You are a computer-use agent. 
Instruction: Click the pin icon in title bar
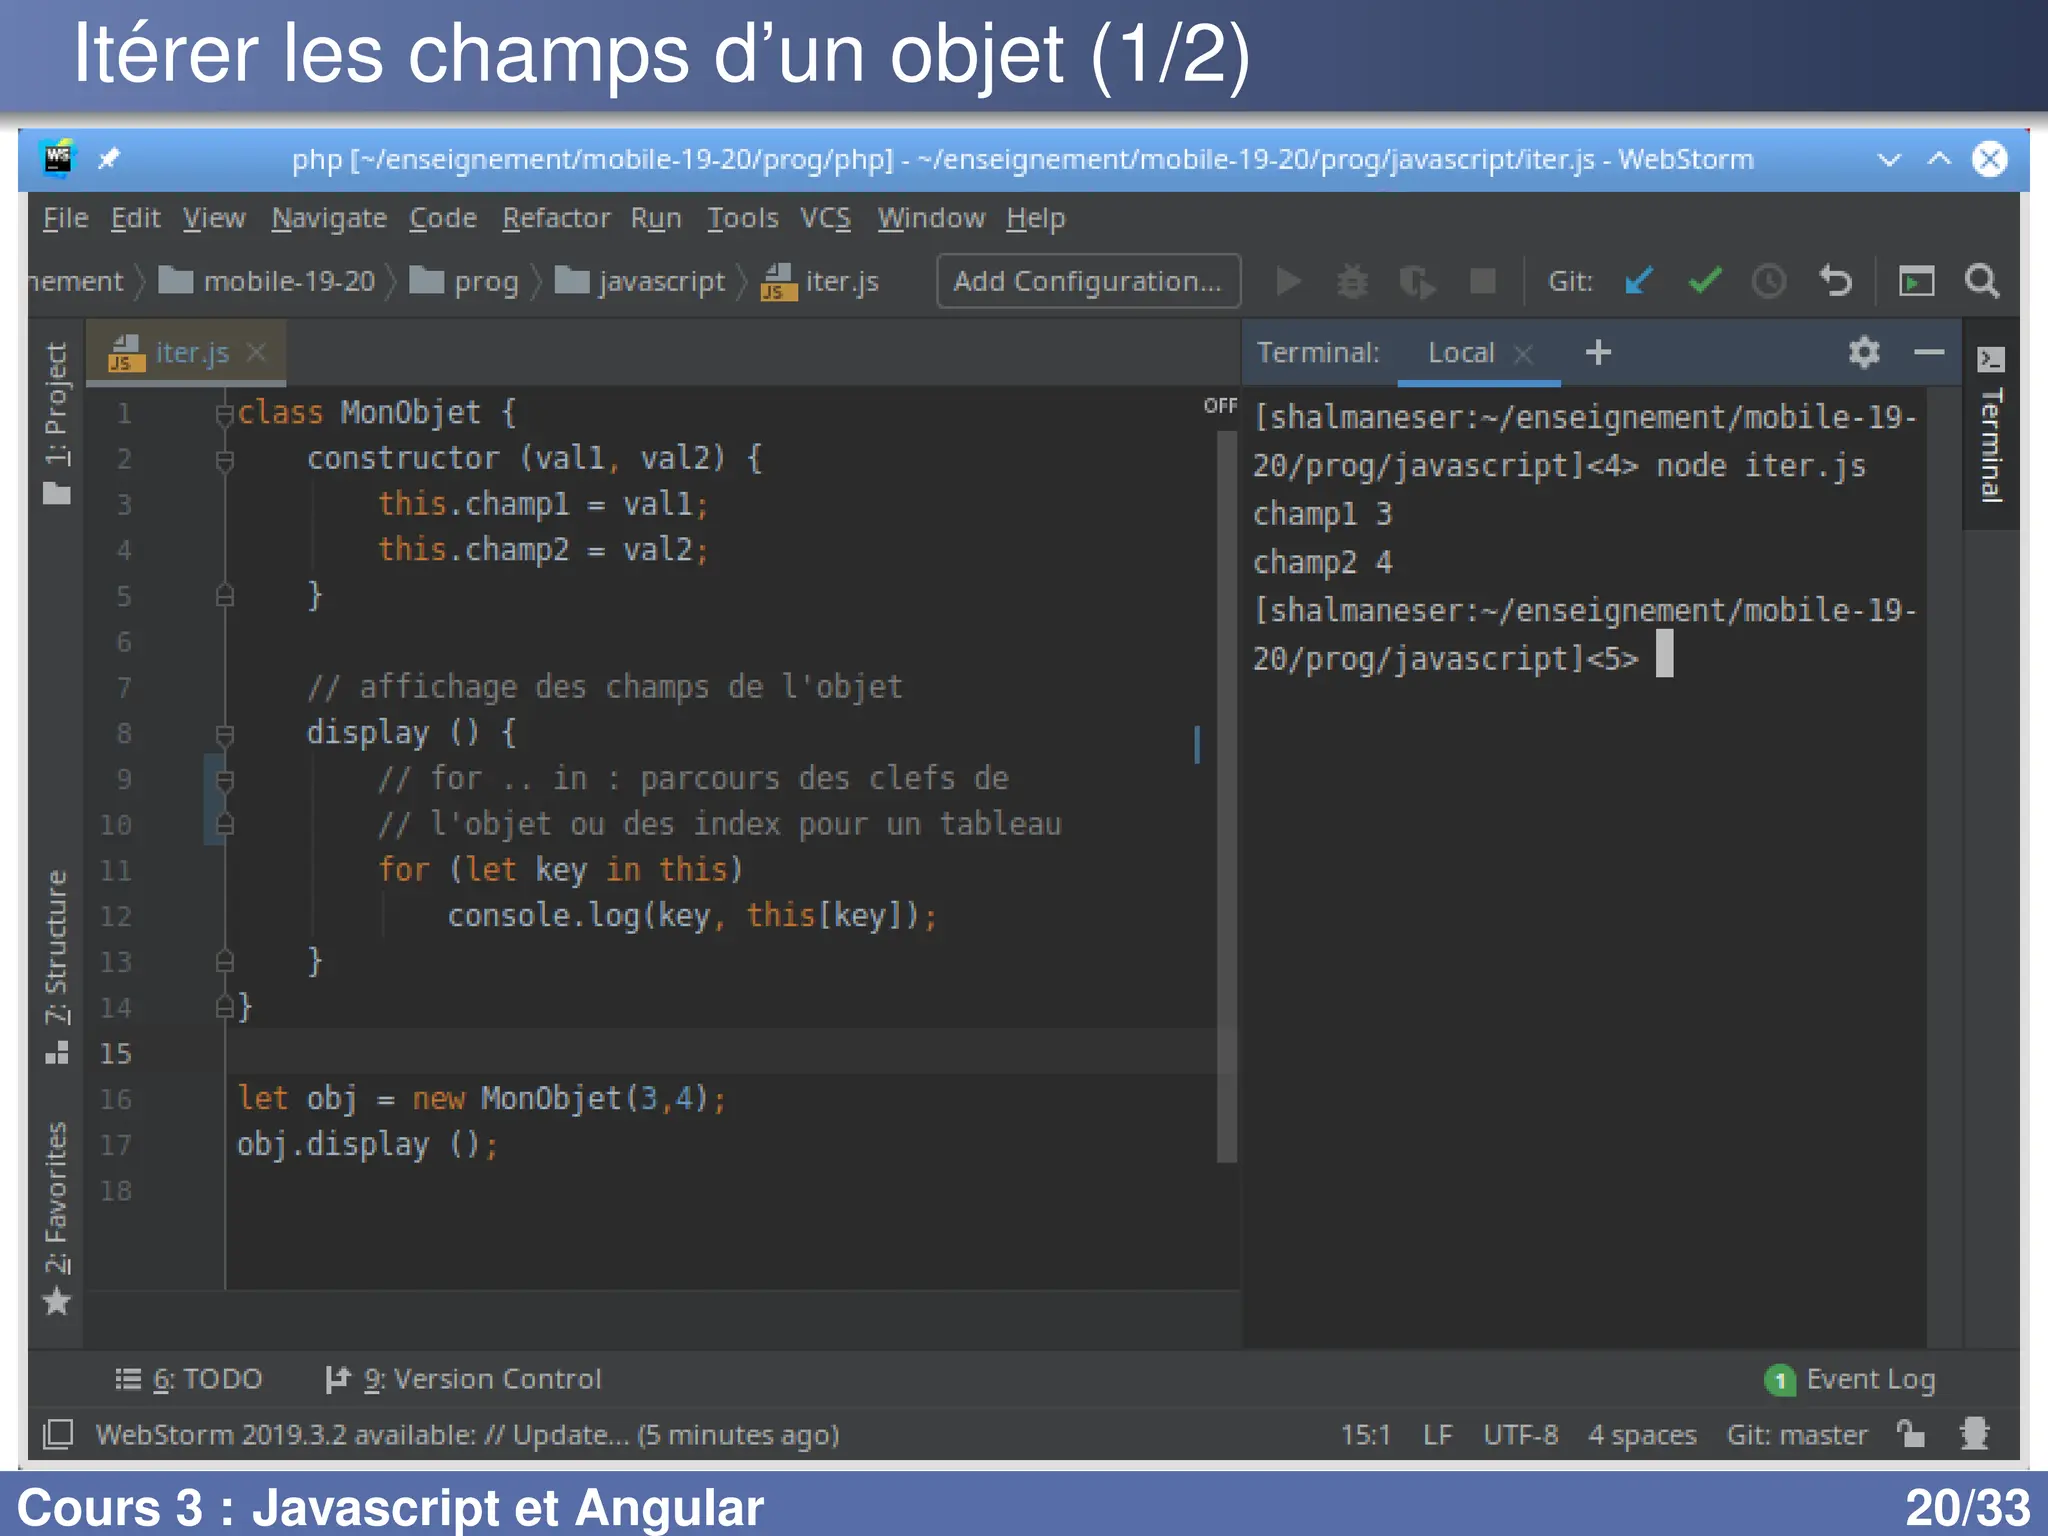(x=109, y=159)
